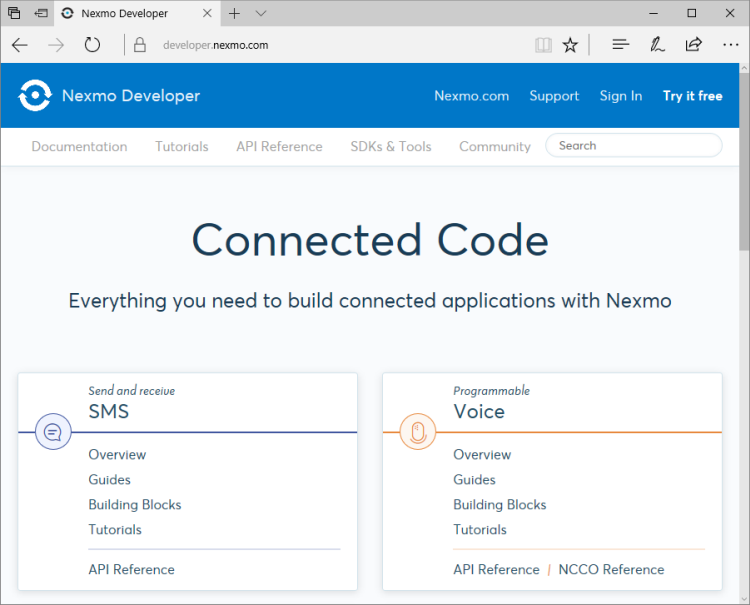Screen dimensions: 750x605
Task: Minimize the Edge browser window
Action: 653,13
